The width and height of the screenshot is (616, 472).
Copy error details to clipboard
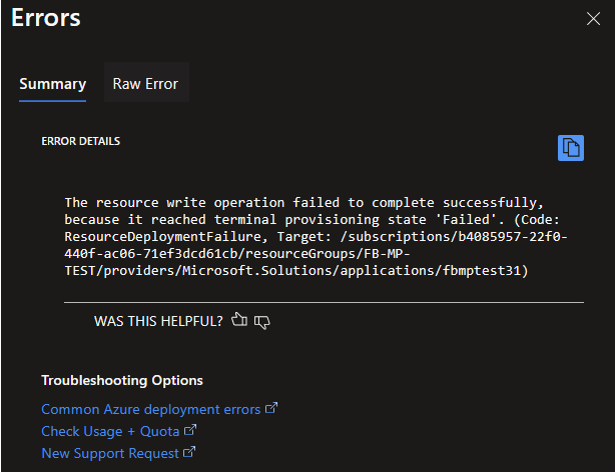[x=570, y=147]
